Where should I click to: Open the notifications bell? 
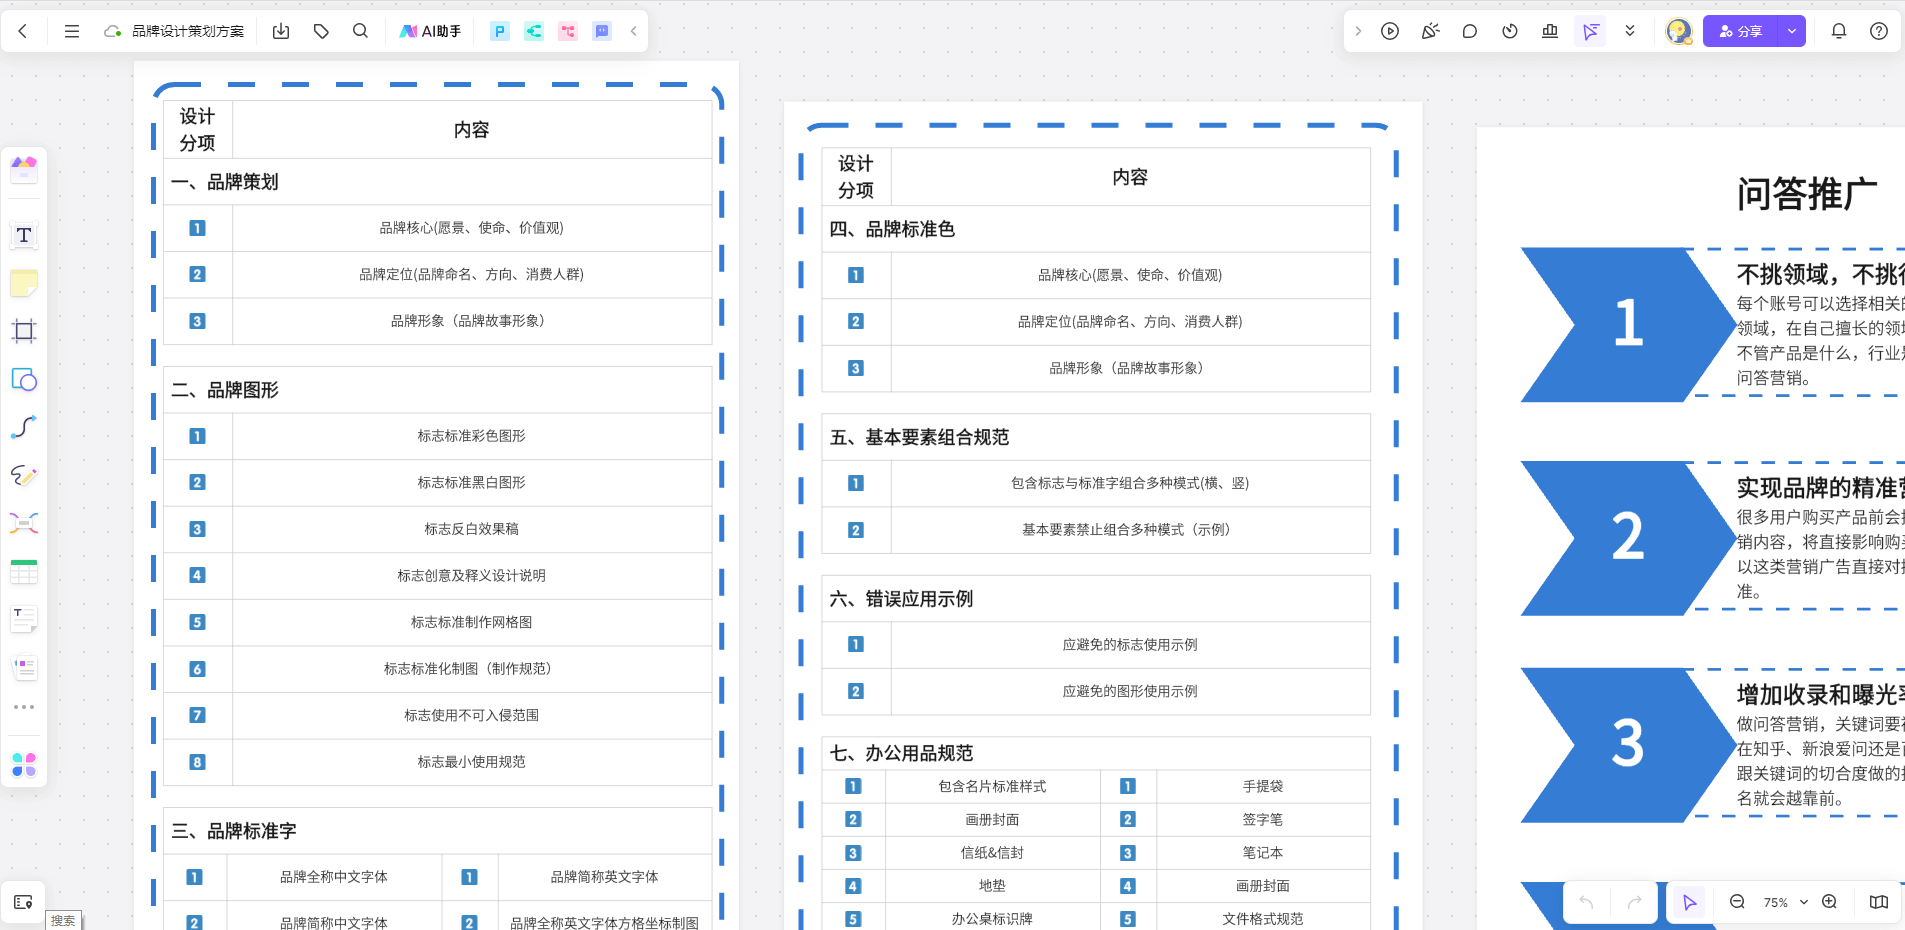coord(1839,31)
